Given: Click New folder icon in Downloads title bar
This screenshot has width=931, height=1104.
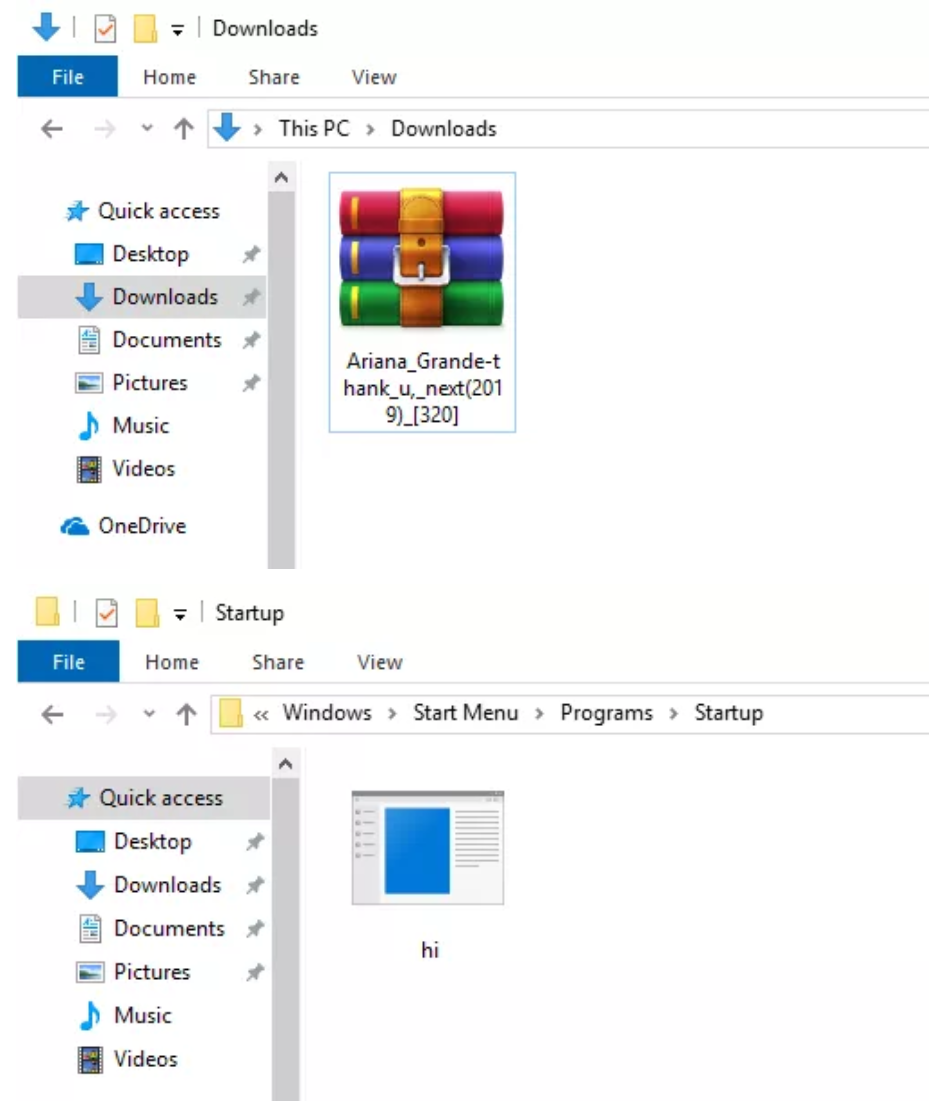Looking at the screenshot, I should (144, 29).
